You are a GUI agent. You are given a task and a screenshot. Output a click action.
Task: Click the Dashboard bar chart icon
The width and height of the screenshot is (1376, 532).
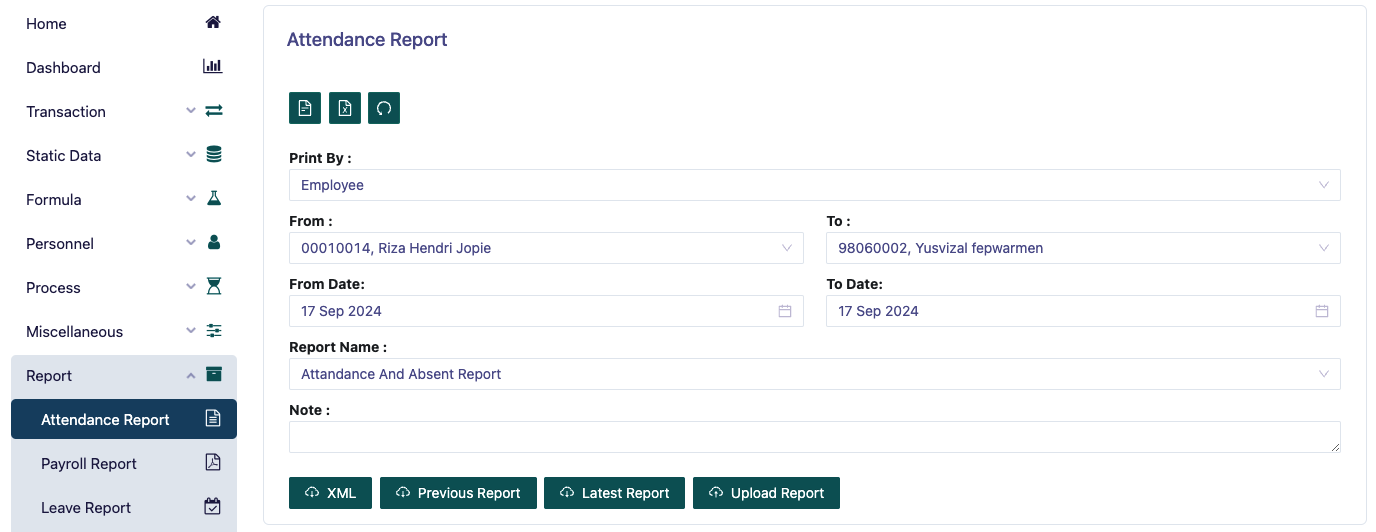pos(212,67)
